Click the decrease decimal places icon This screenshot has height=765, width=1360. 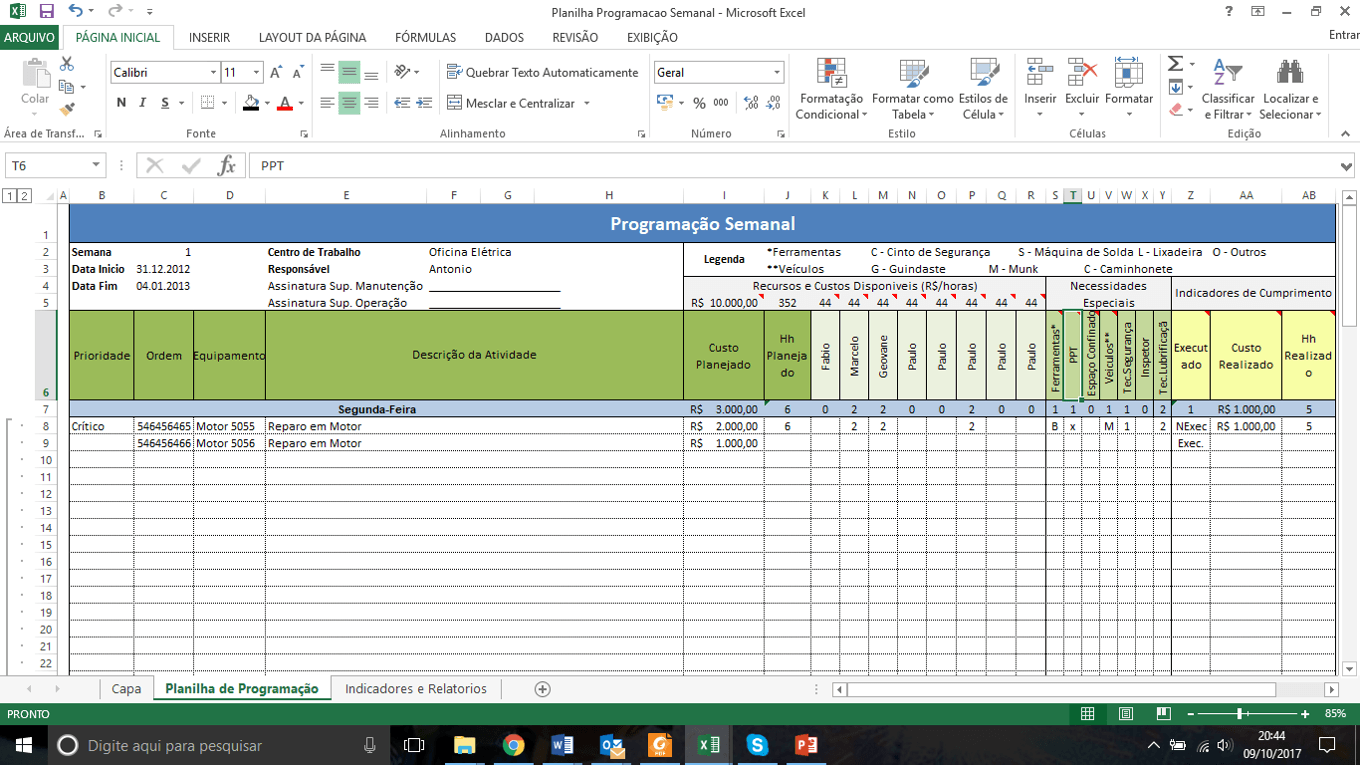(773, 103)
